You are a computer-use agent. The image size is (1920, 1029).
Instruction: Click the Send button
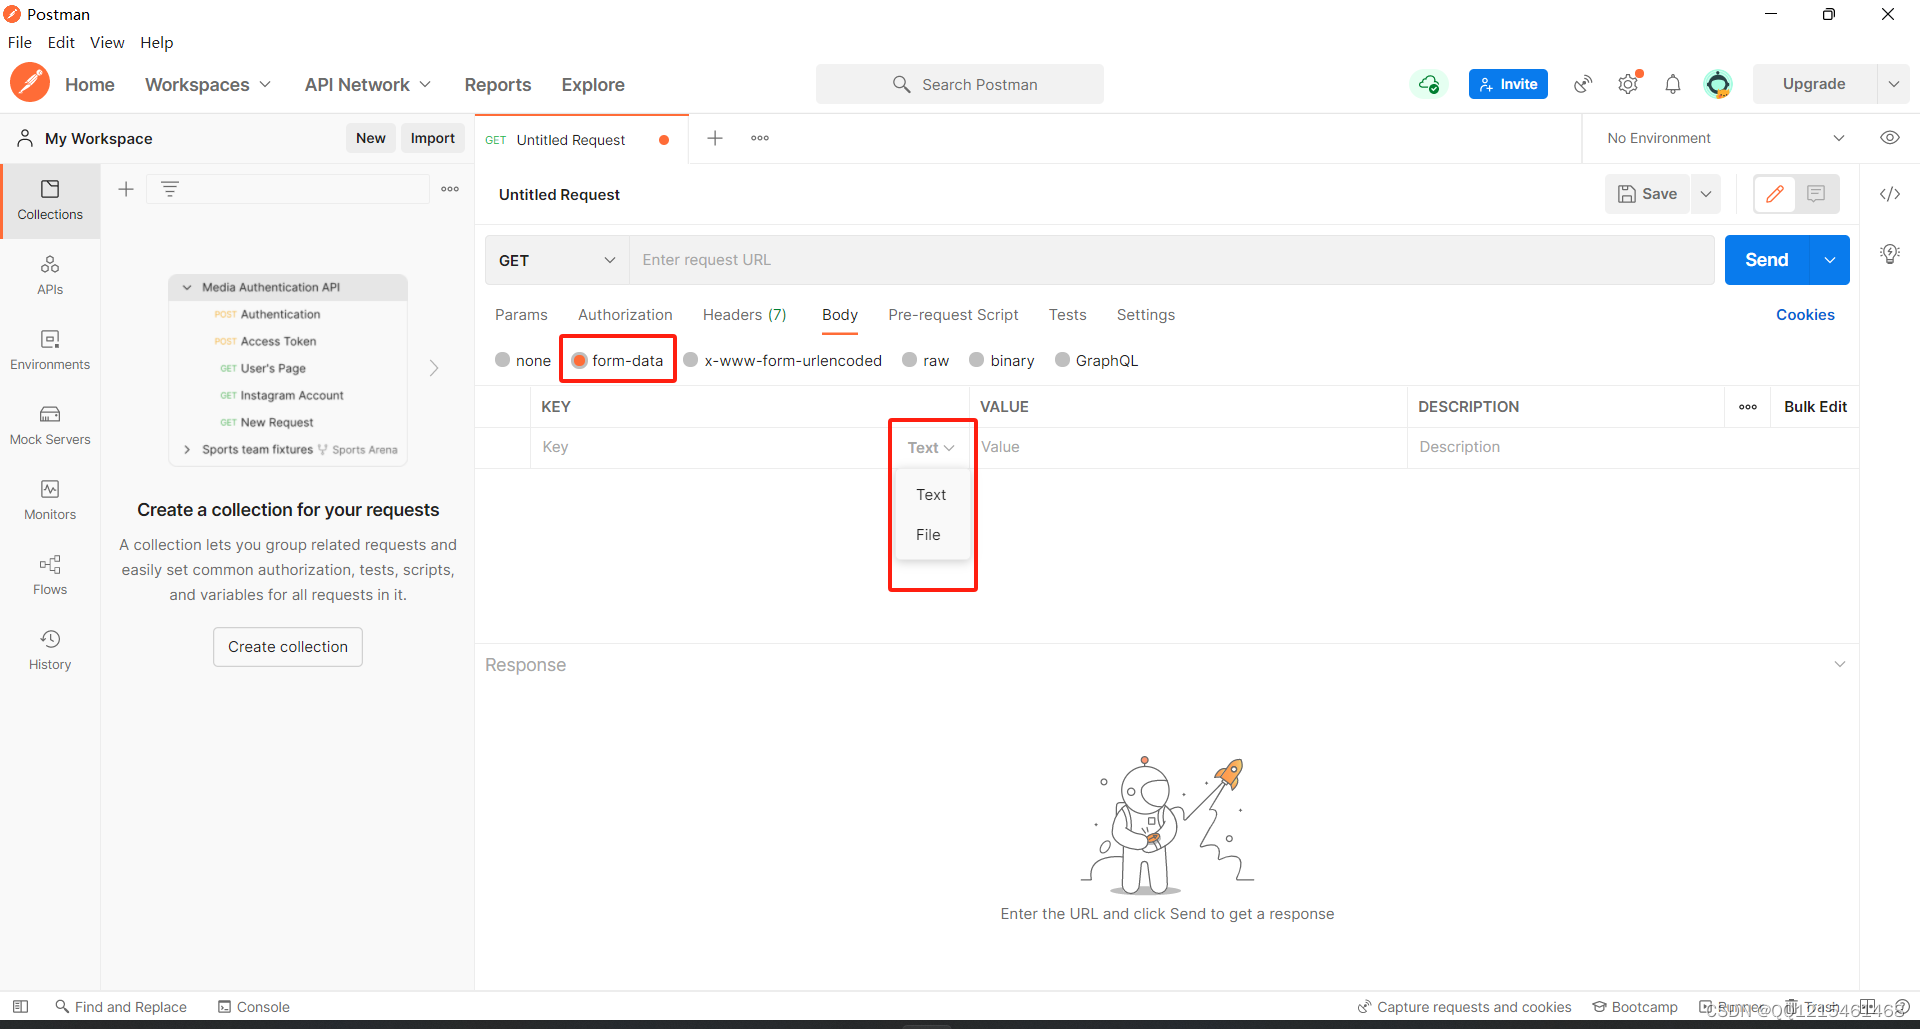pos(1767,260)
